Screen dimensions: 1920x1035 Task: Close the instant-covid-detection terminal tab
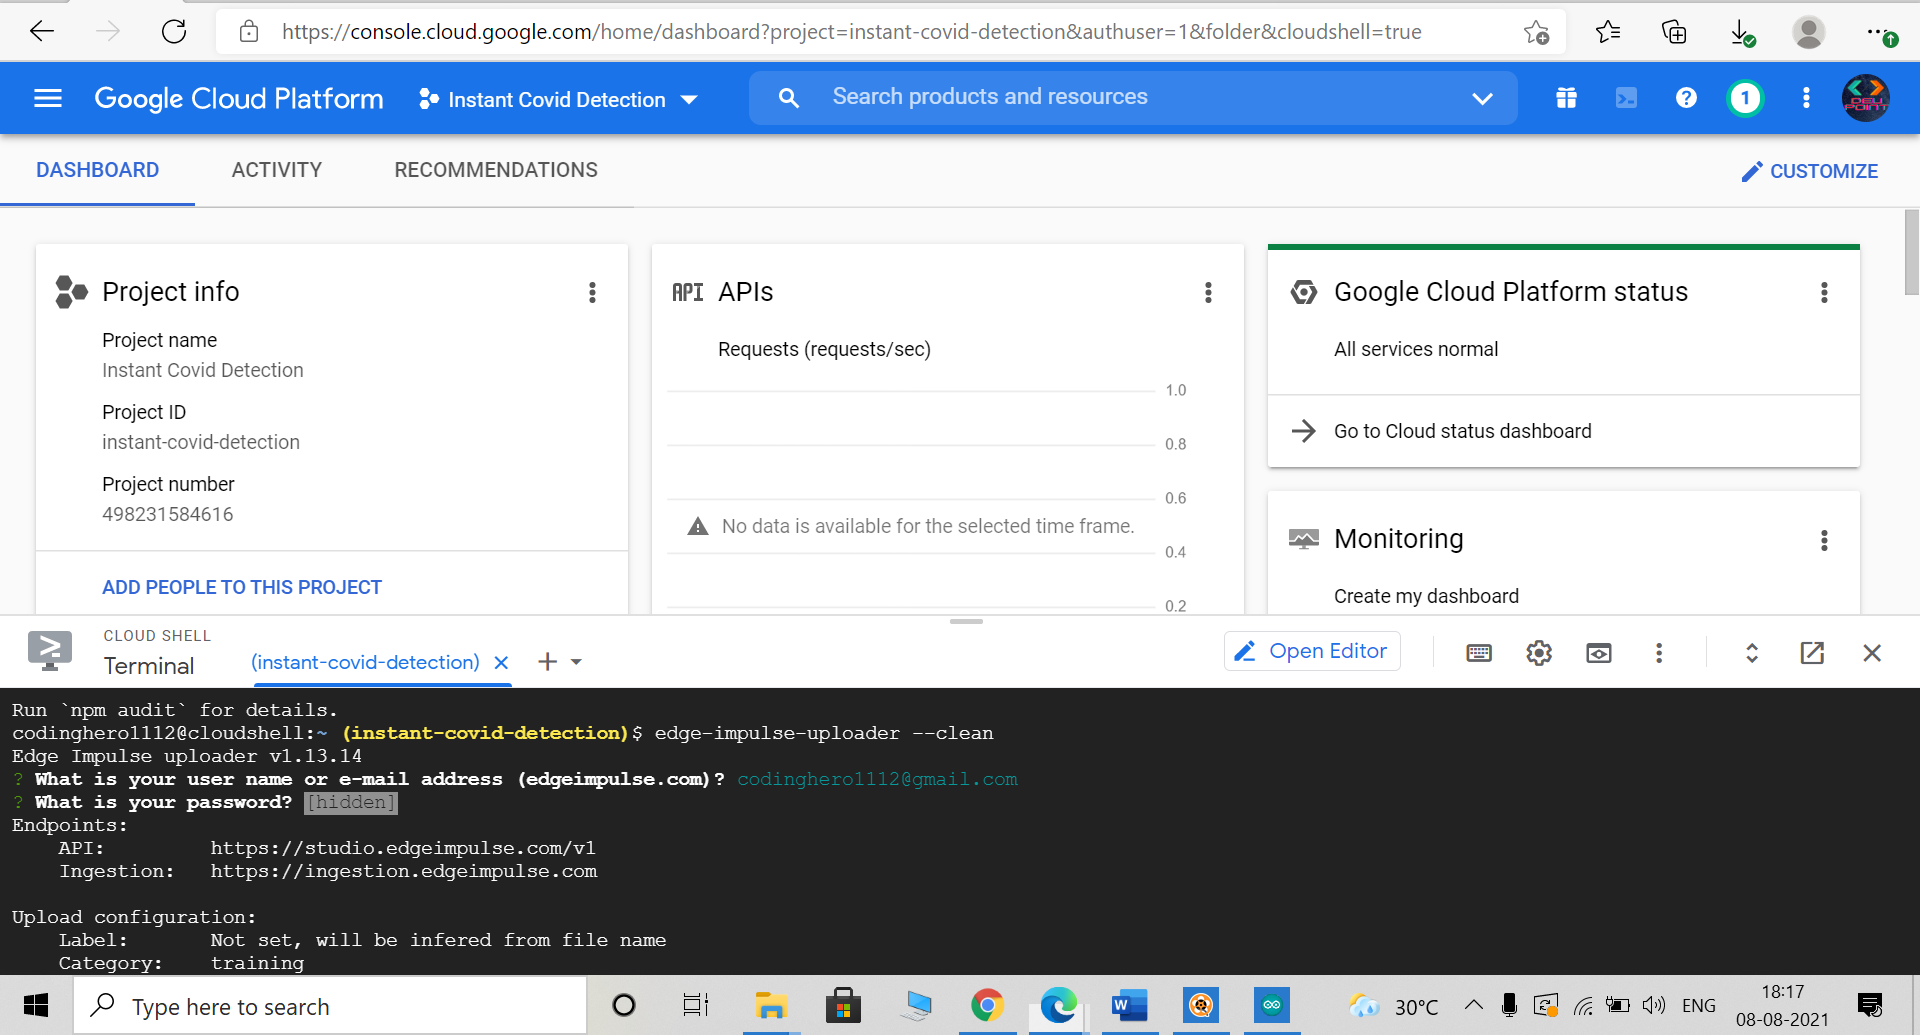(x=501, y=662)
